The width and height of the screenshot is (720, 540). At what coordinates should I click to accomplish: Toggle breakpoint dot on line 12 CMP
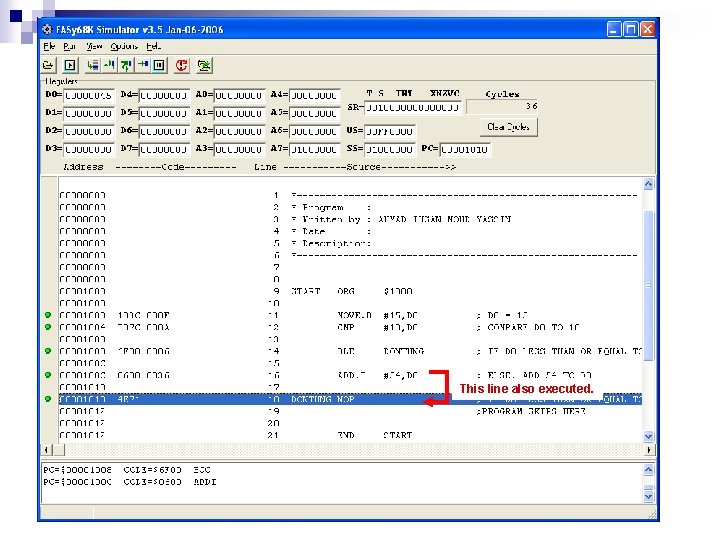click(48, 327)
